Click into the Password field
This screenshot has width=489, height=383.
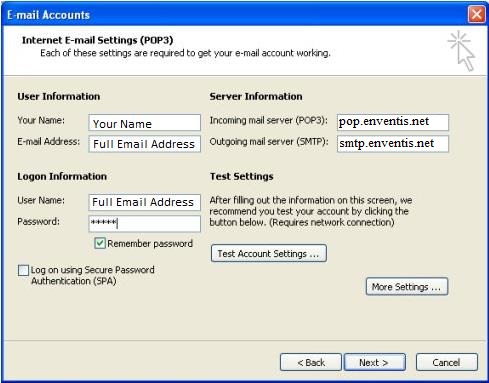point(145,223)
